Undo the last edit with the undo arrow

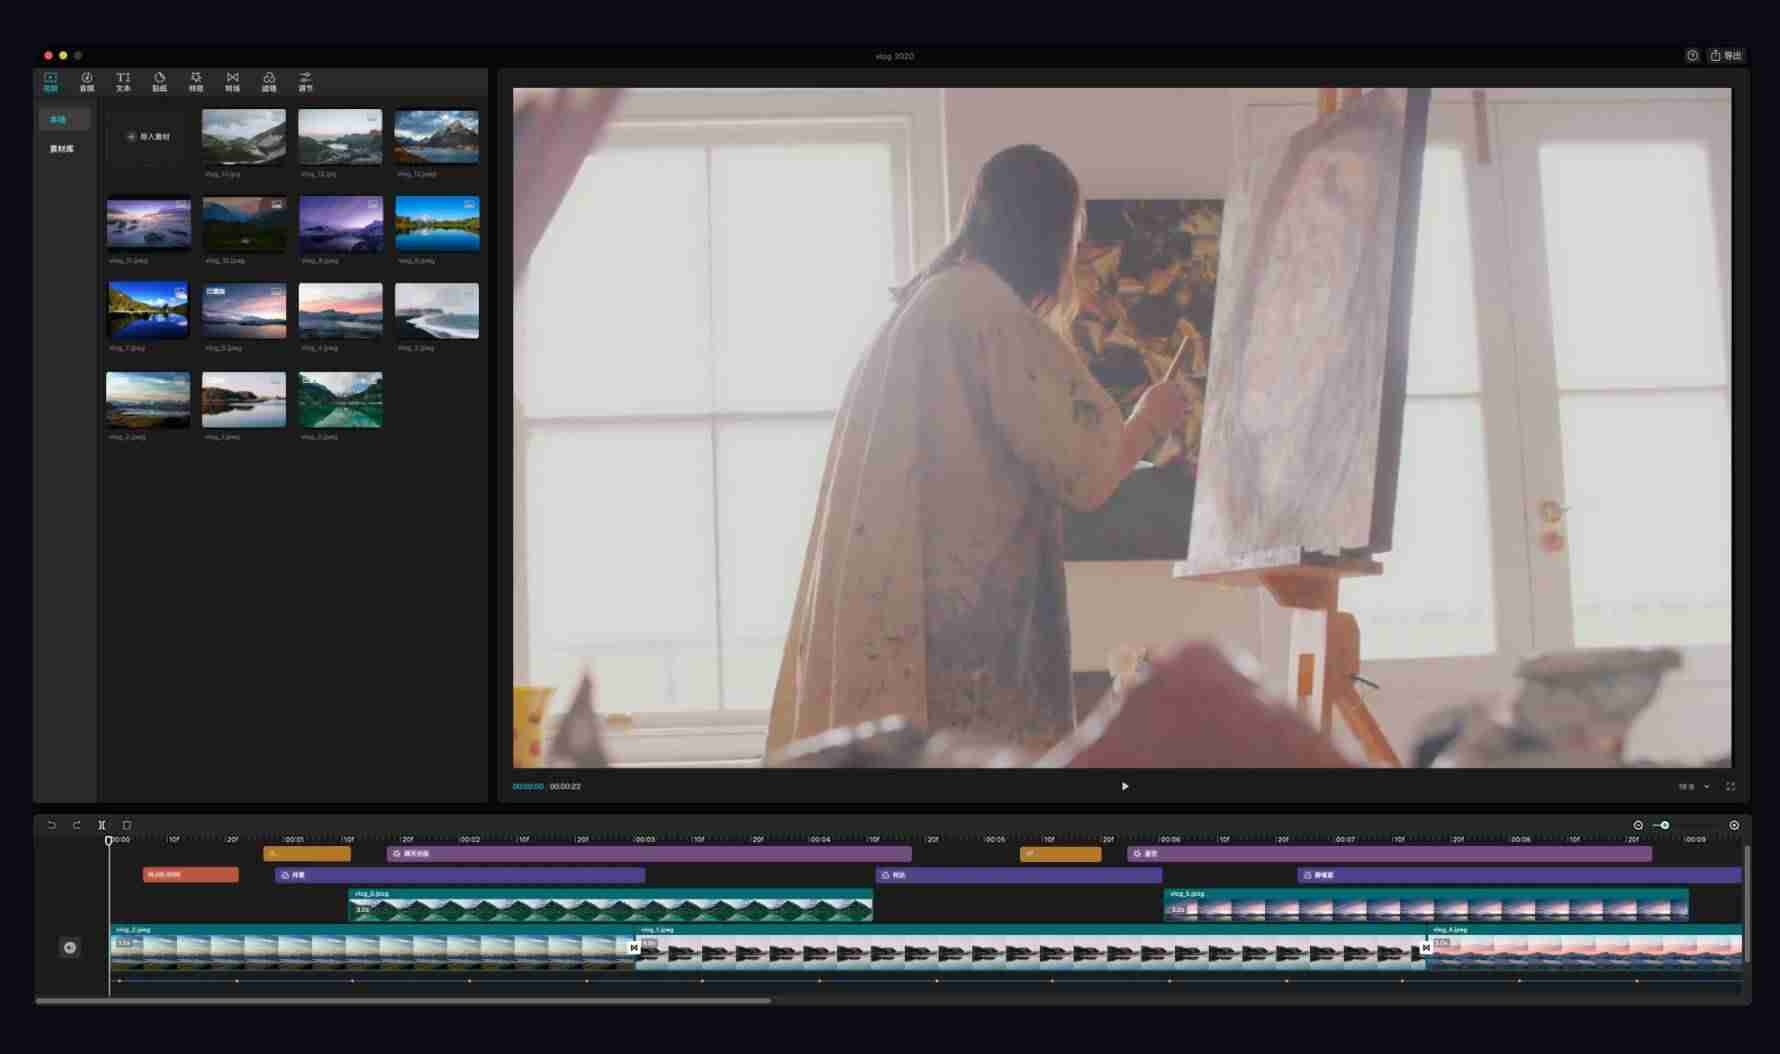[x=52, y=825]
